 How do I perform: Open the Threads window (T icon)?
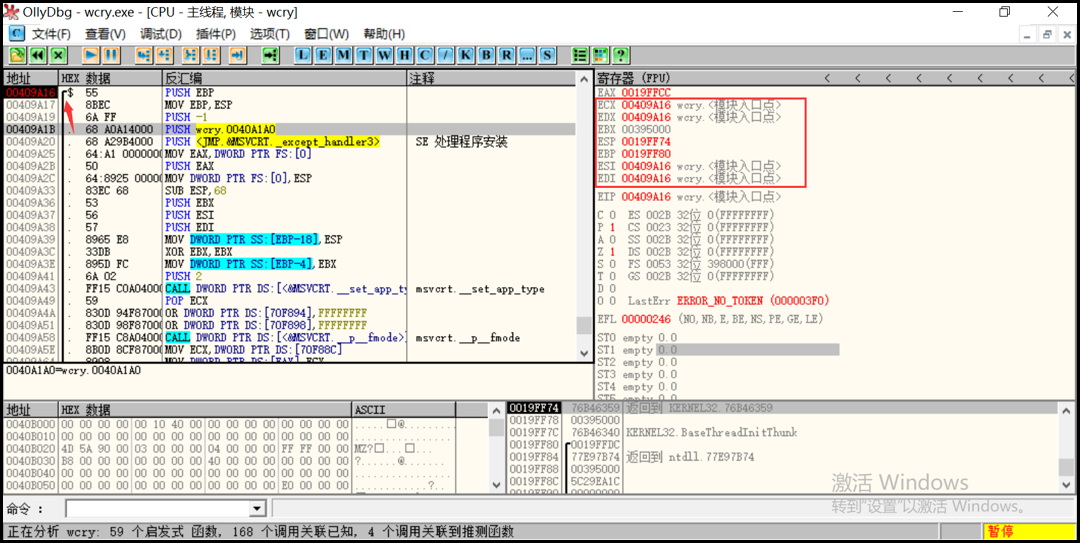coord(364,54)
